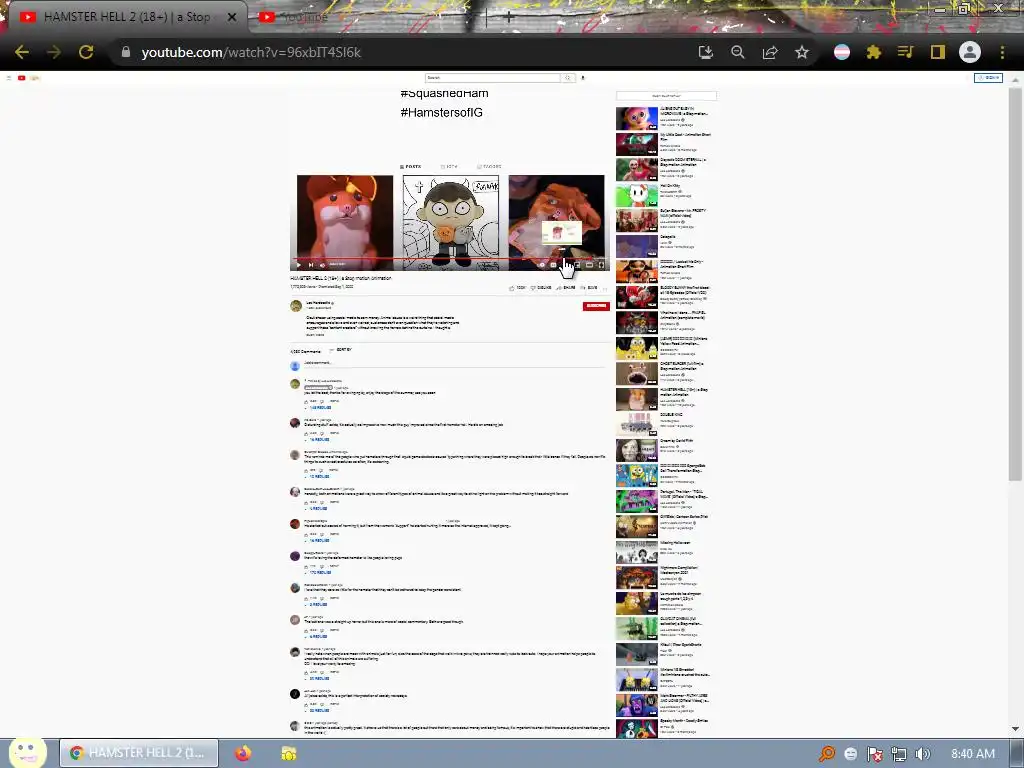The height and width of the screenshot is (768, 1024).
Task: Click the #HamstersofIG hashtag in video
Action: [441, 112]
